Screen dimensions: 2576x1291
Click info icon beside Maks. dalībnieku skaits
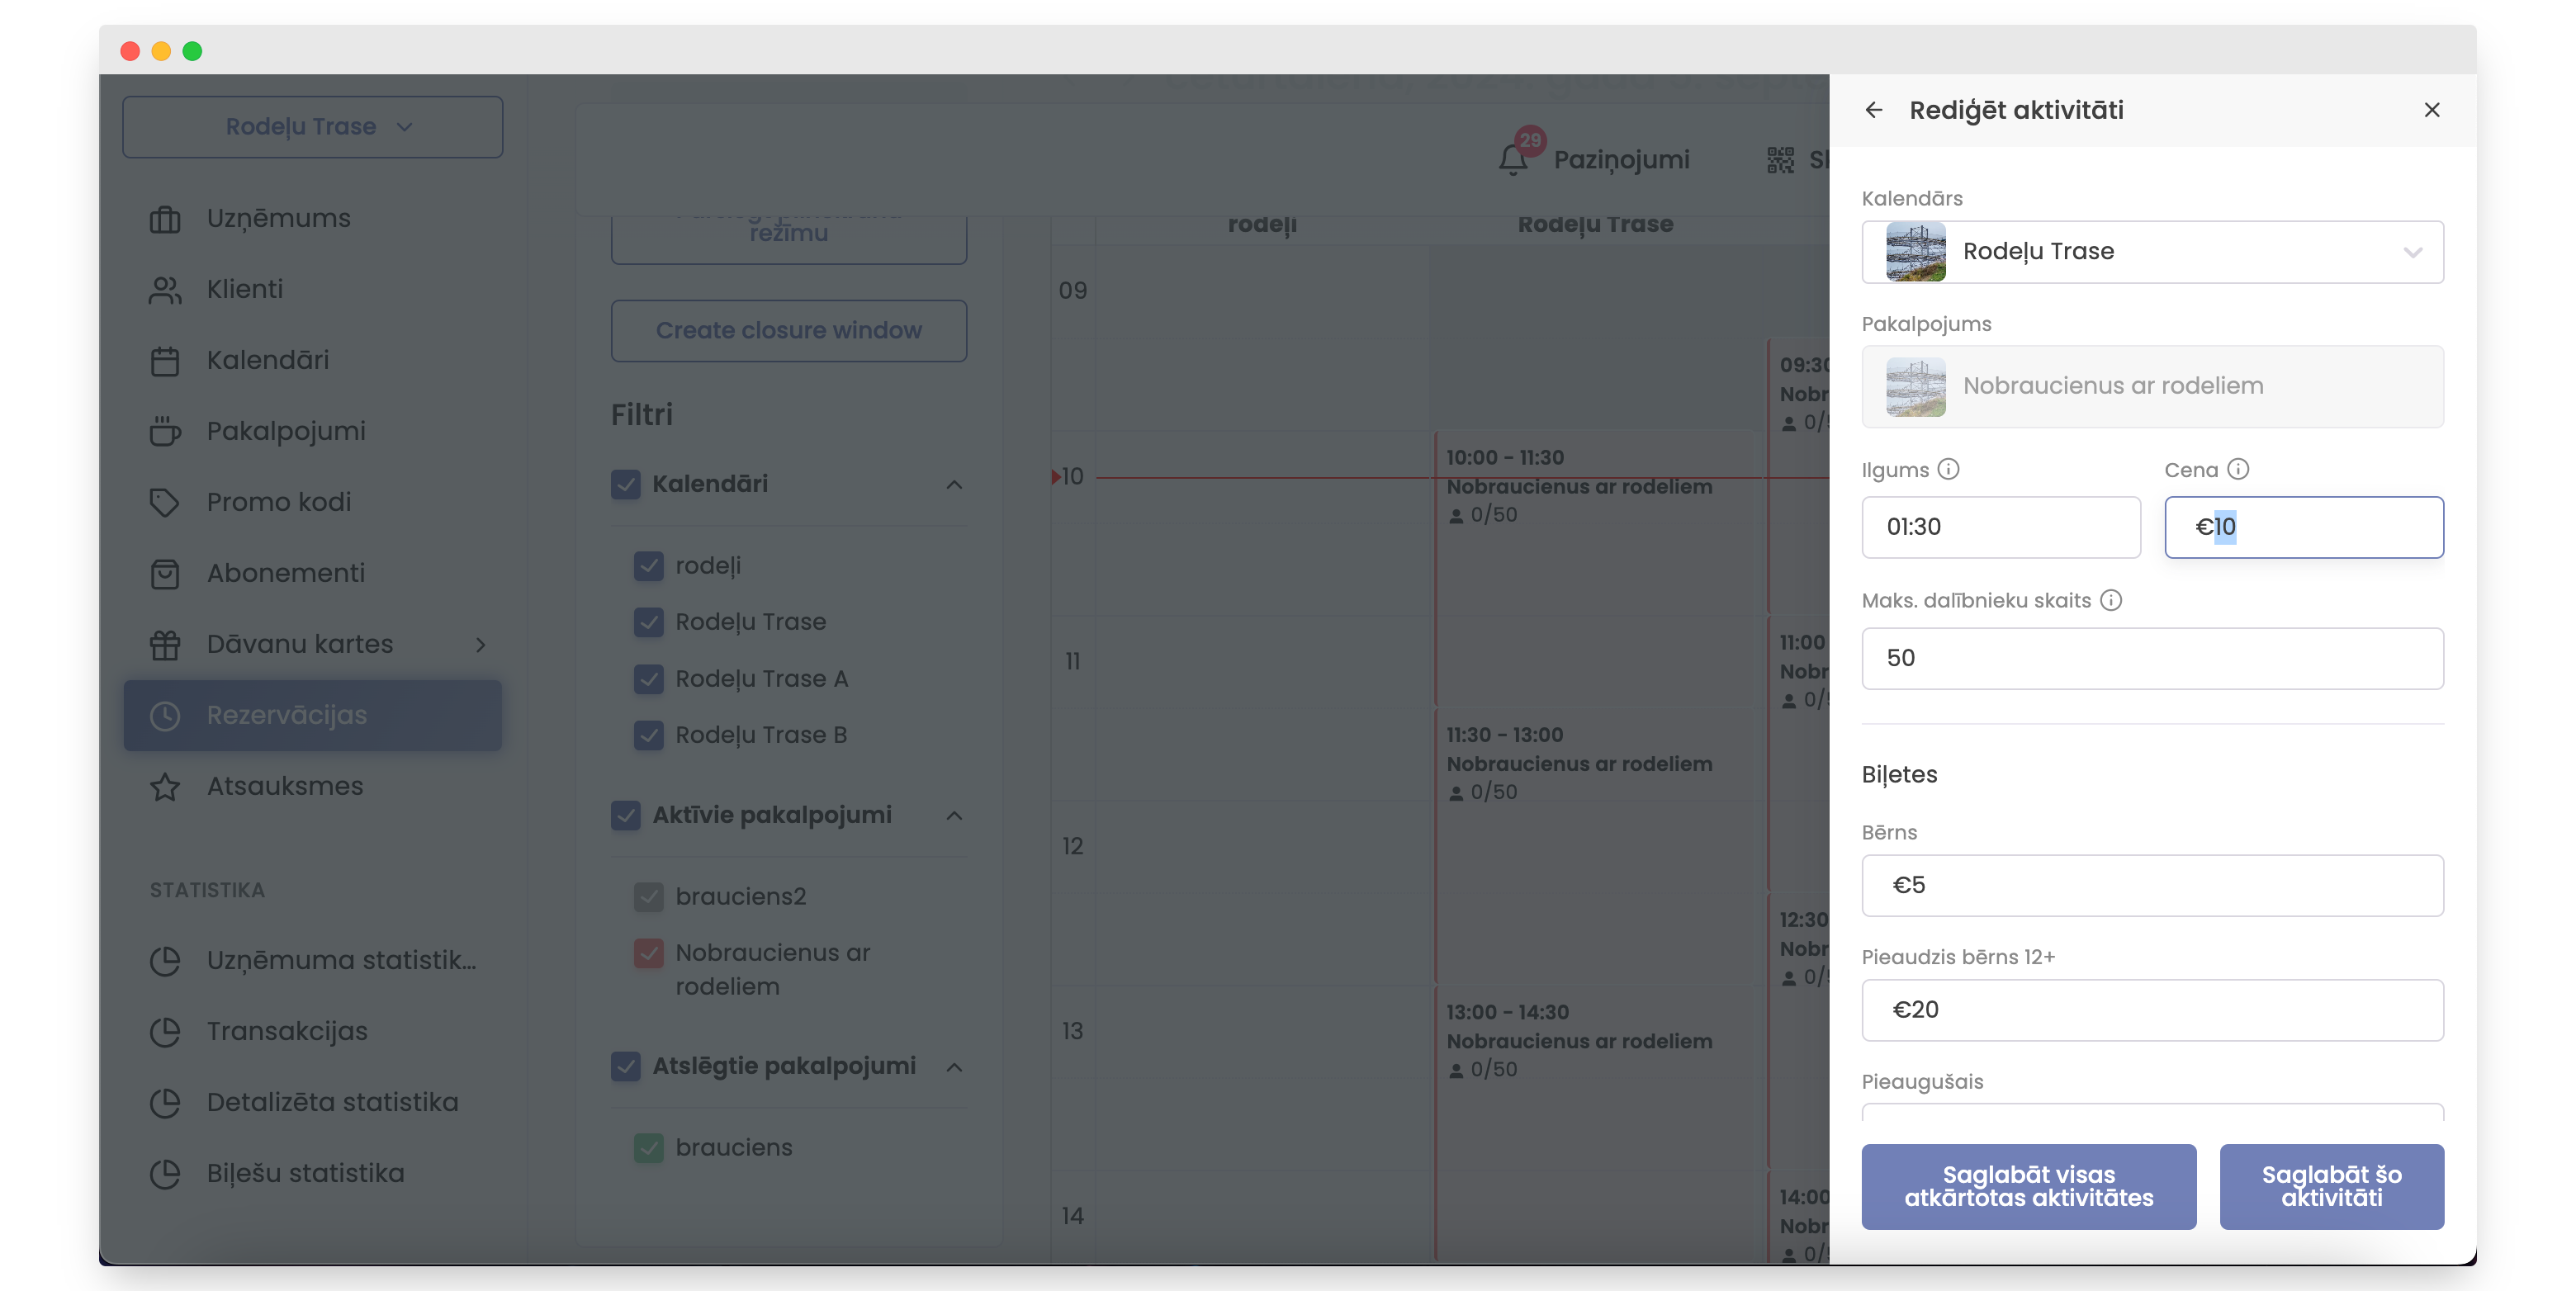click(2110, 600)
